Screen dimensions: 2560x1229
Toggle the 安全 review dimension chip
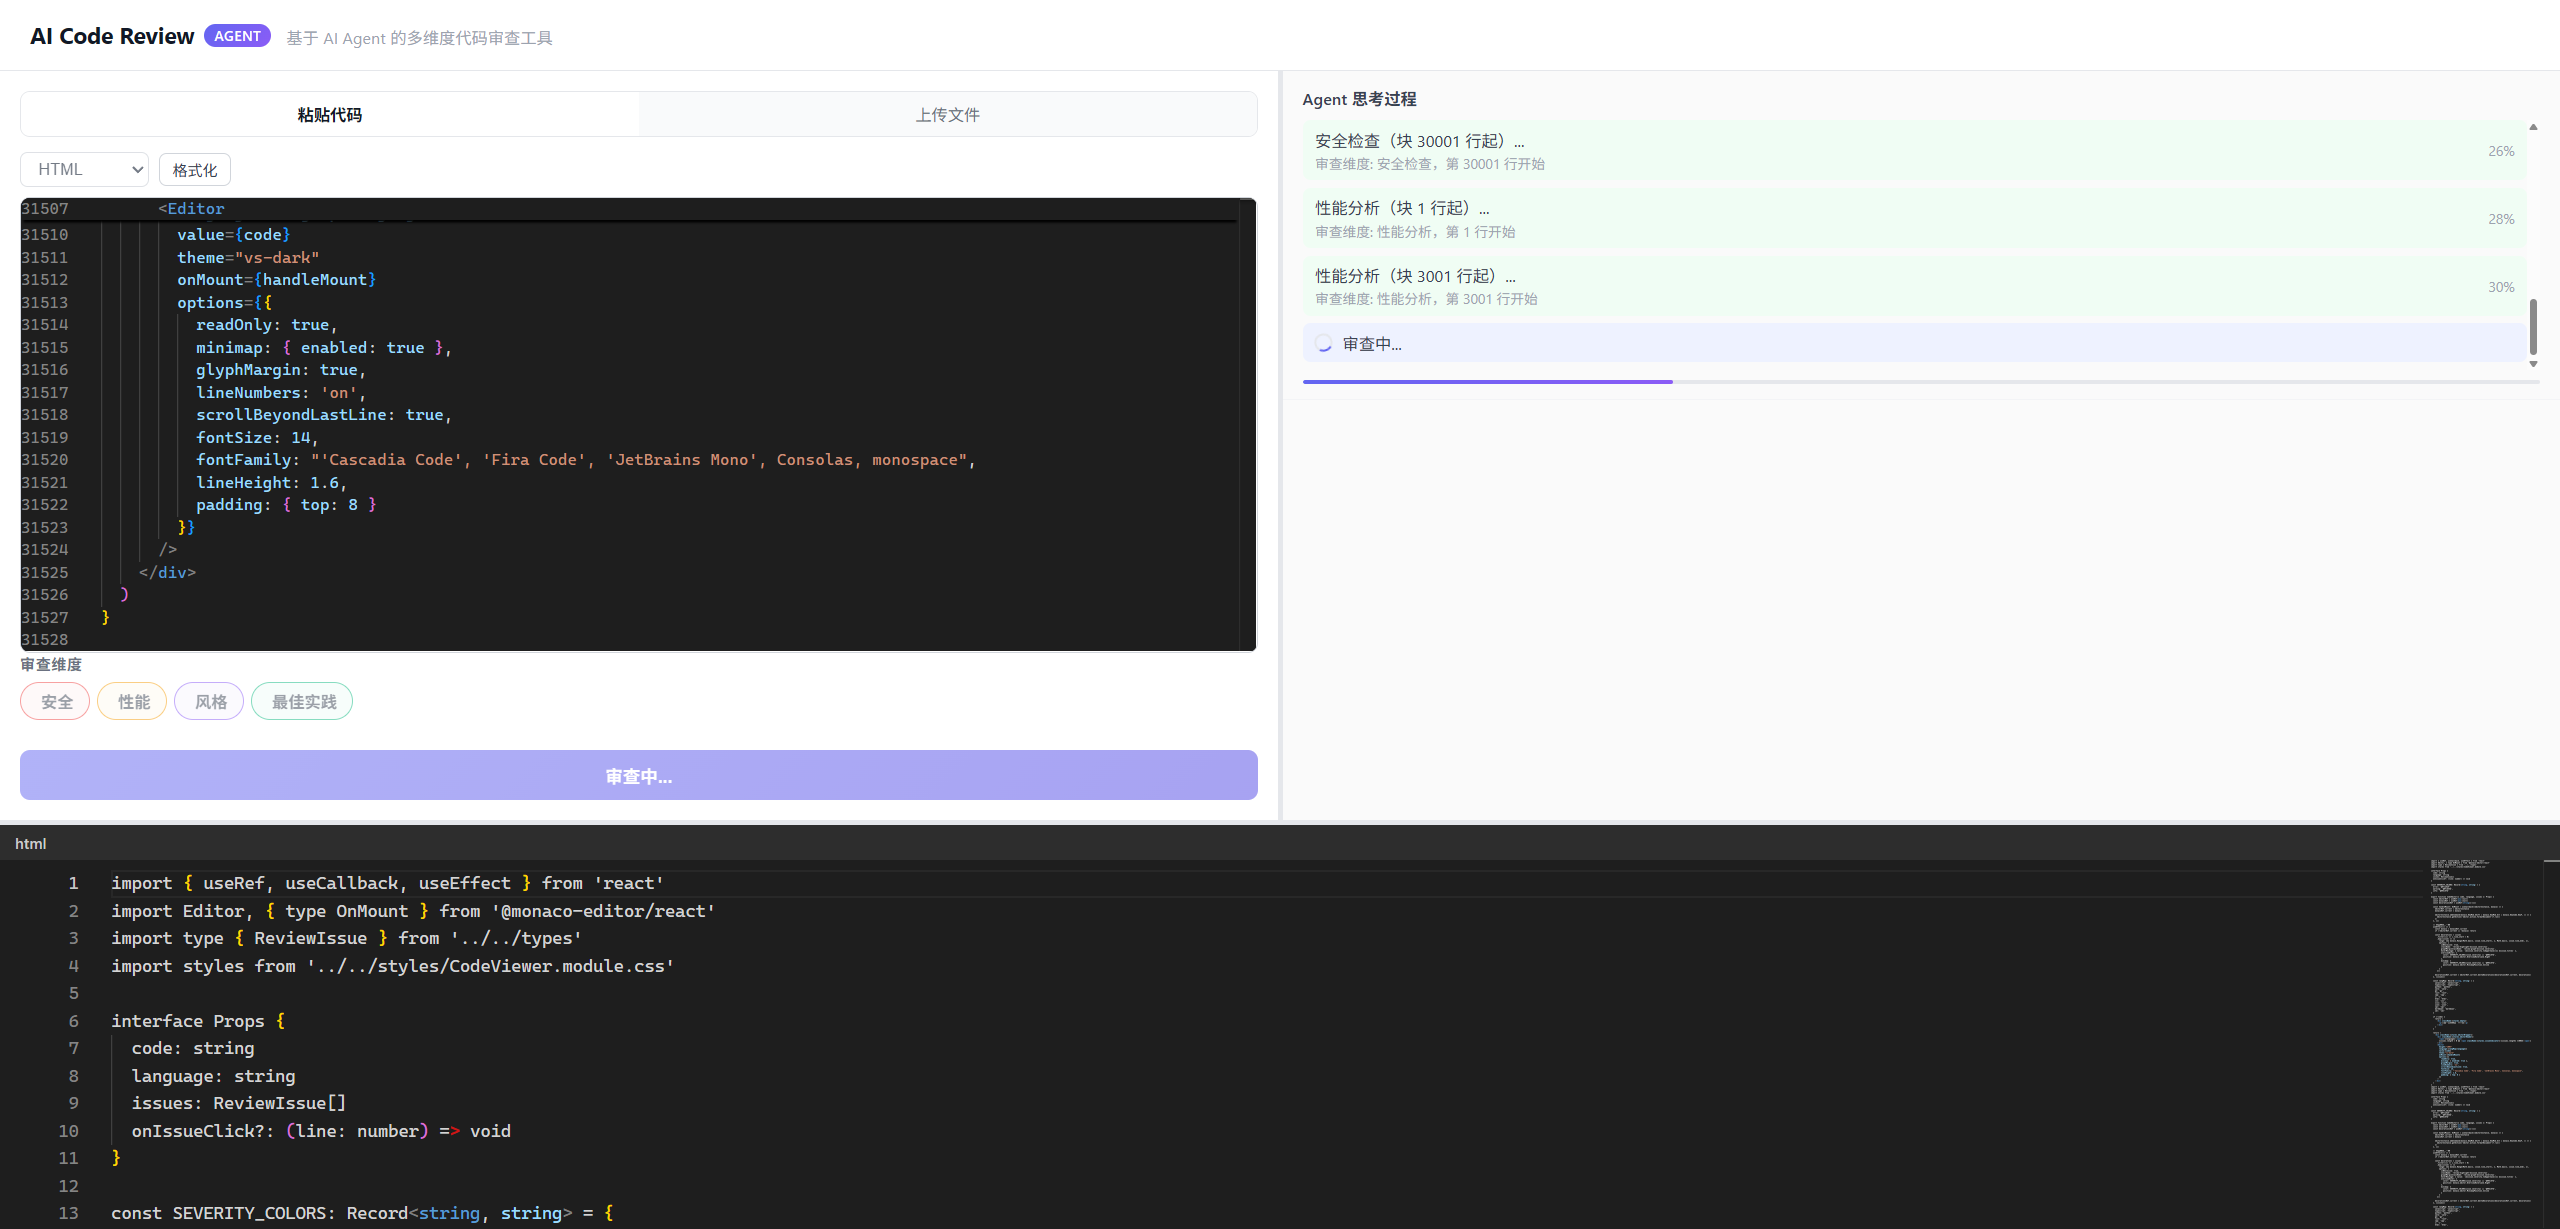pos(56,702)
